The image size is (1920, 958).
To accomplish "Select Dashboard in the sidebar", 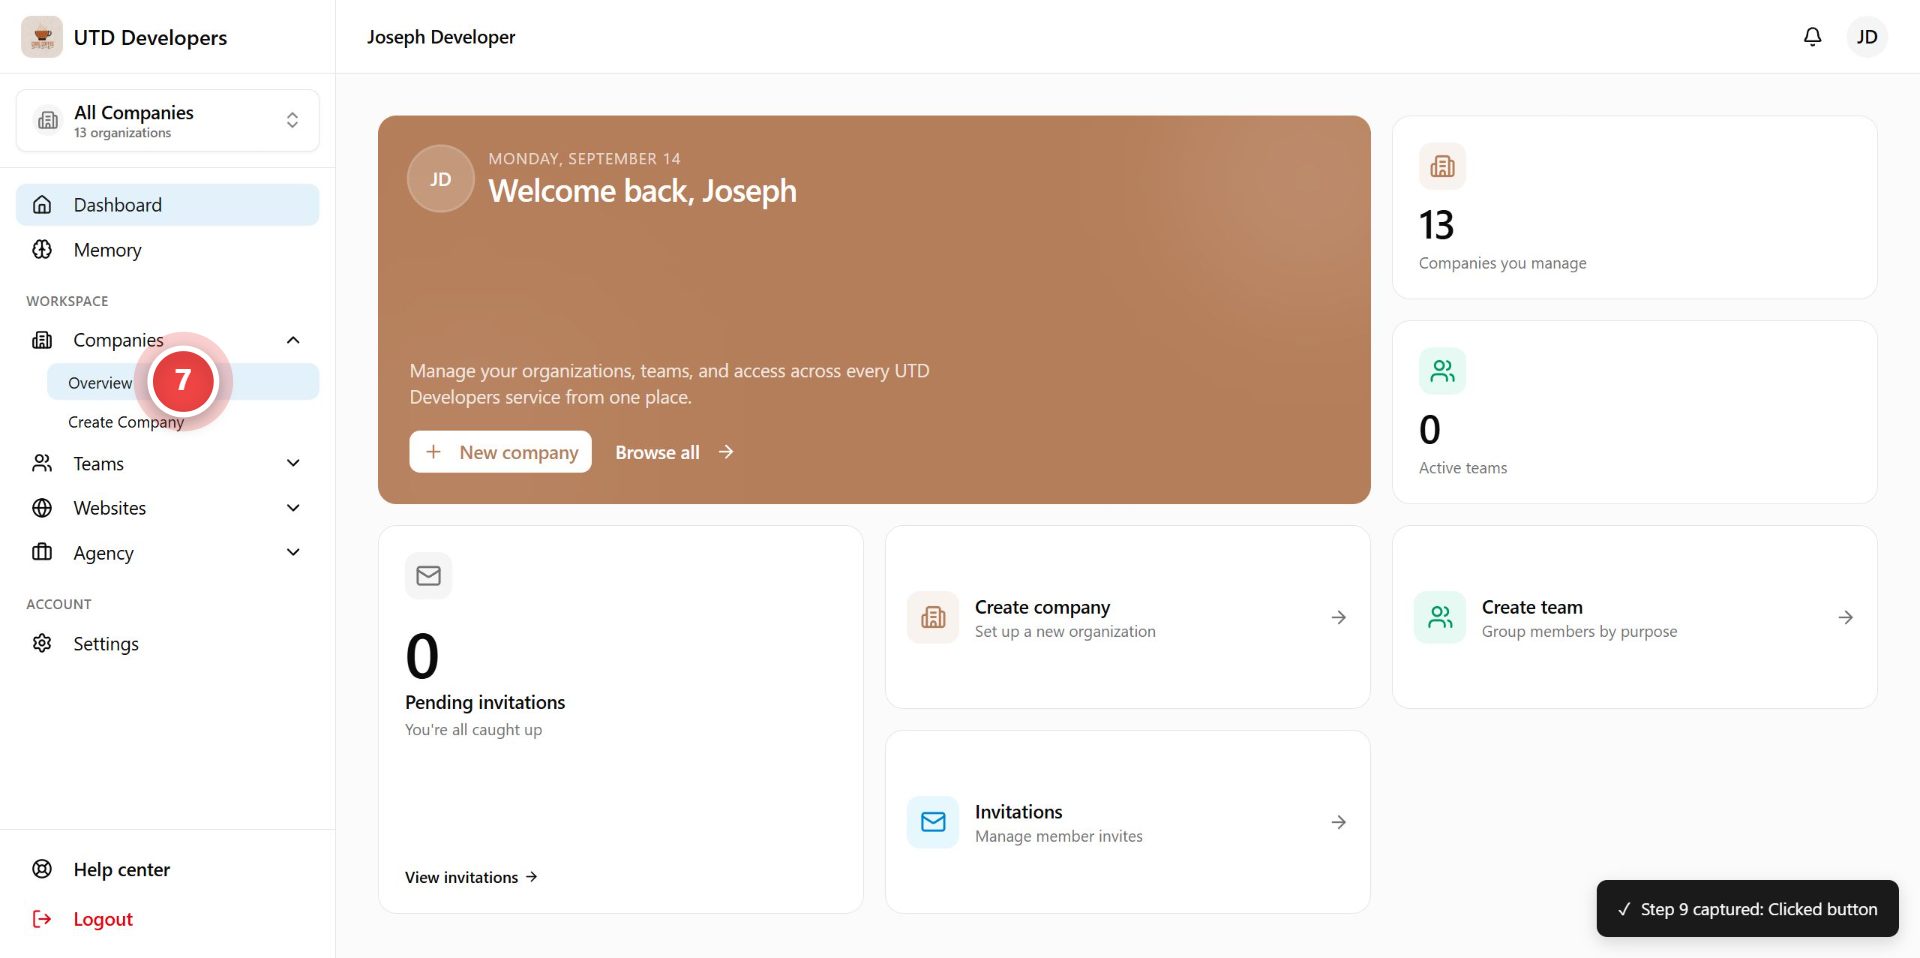I will (x=168, y=205).
